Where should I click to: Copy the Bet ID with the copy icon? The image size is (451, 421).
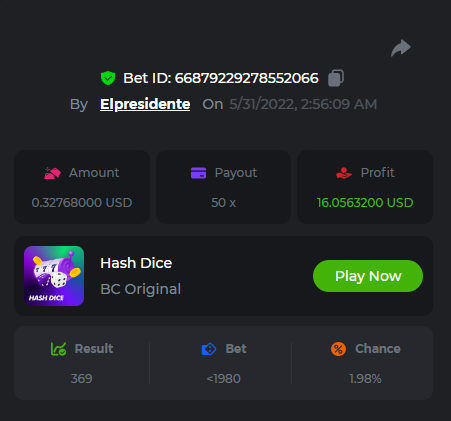pyautogui.click(x=336, y=78)
